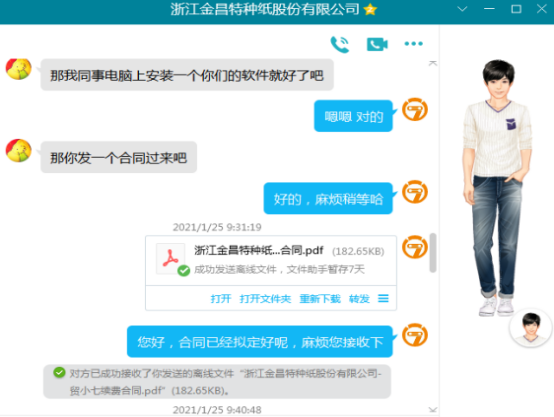Jump to top with chat scroll-up arrow
The image size is (554, 417).
(x=433, y=63)
